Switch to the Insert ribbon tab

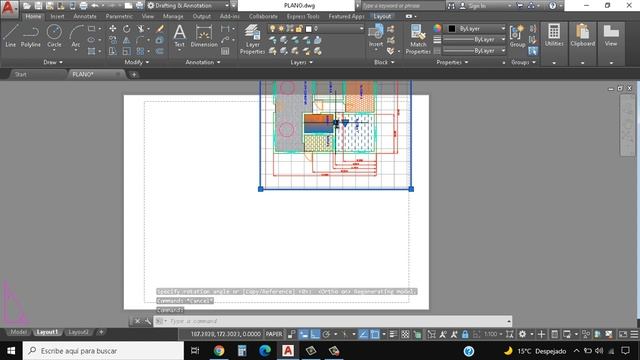(57, 16)
